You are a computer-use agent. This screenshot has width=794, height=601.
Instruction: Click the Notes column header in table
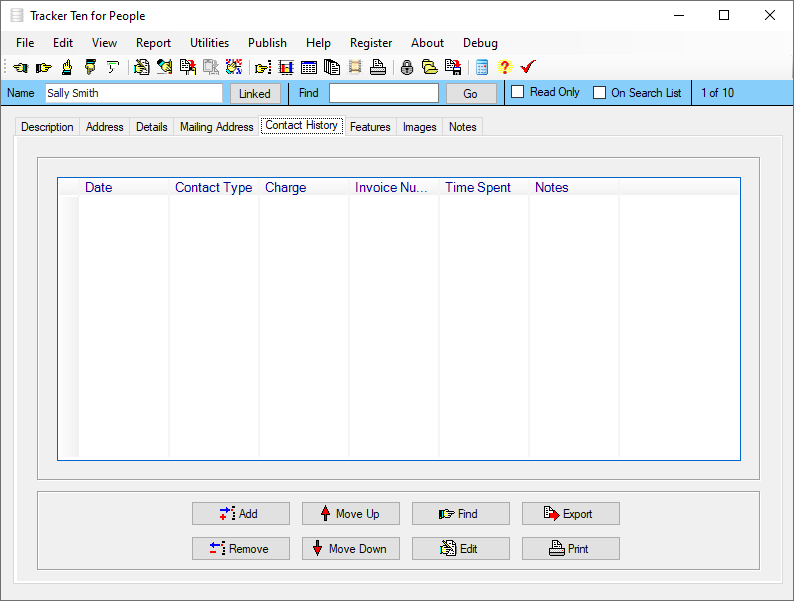pyautogui.click(x=574, y=187)
